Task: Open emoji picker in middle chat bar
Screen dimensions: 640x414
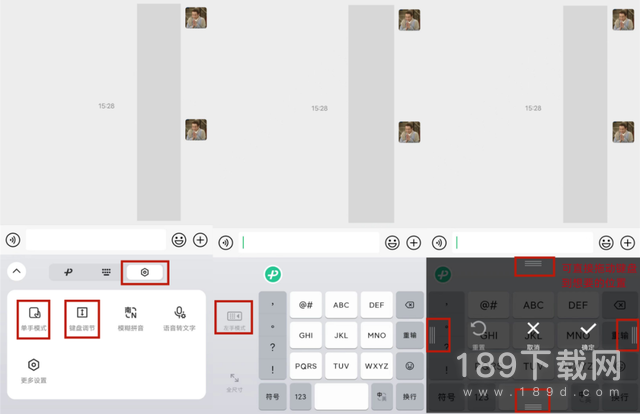Action: pos(392,243)
